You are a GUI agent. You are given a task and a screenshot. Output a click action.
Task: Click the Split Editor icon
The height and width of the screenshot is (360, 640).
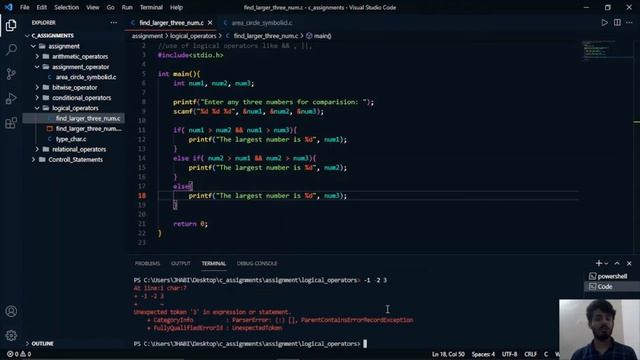click(x=617, y=23)
